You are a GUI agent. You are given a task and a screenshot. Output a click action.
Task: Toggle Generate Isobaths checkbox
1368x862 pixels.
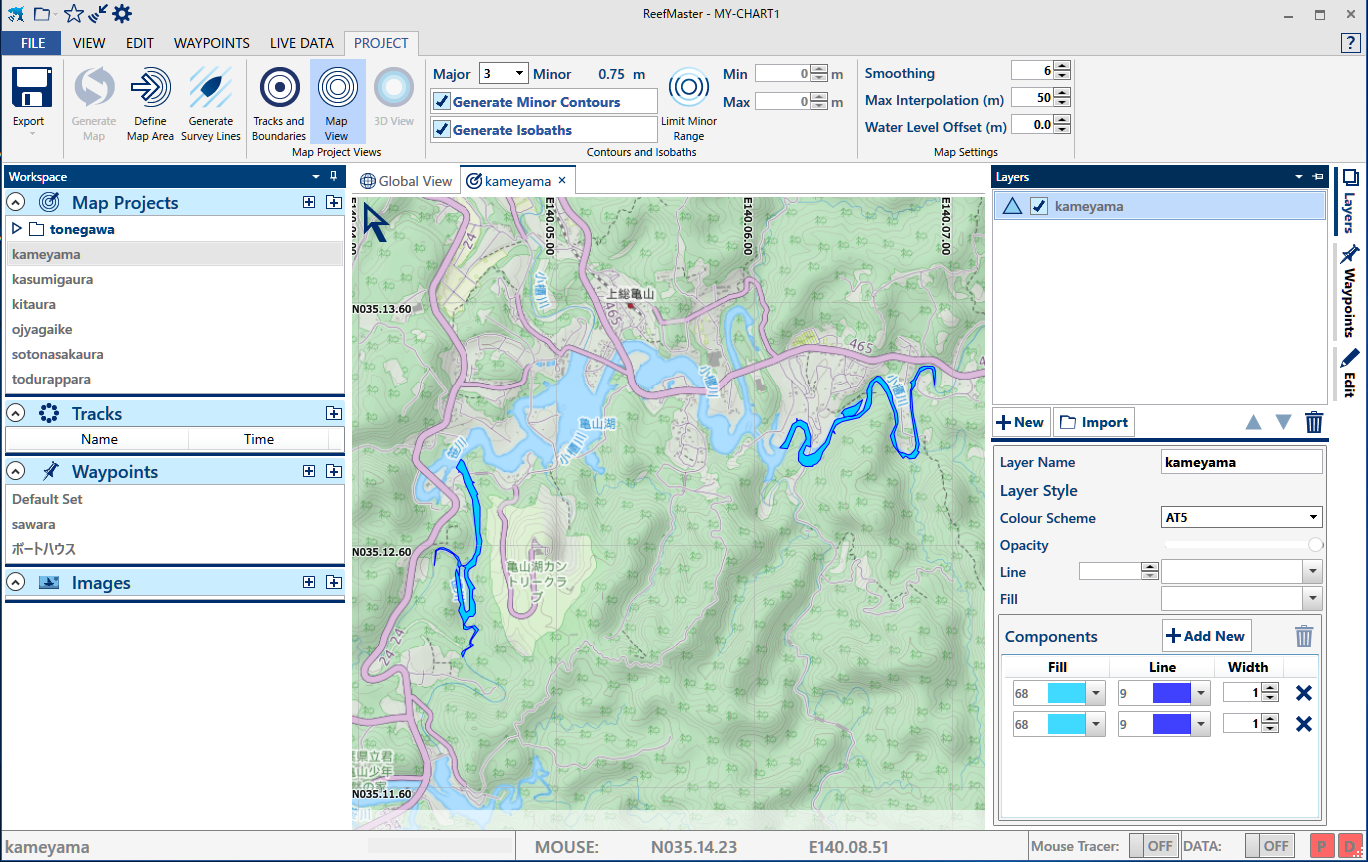[x=441, y=129]
